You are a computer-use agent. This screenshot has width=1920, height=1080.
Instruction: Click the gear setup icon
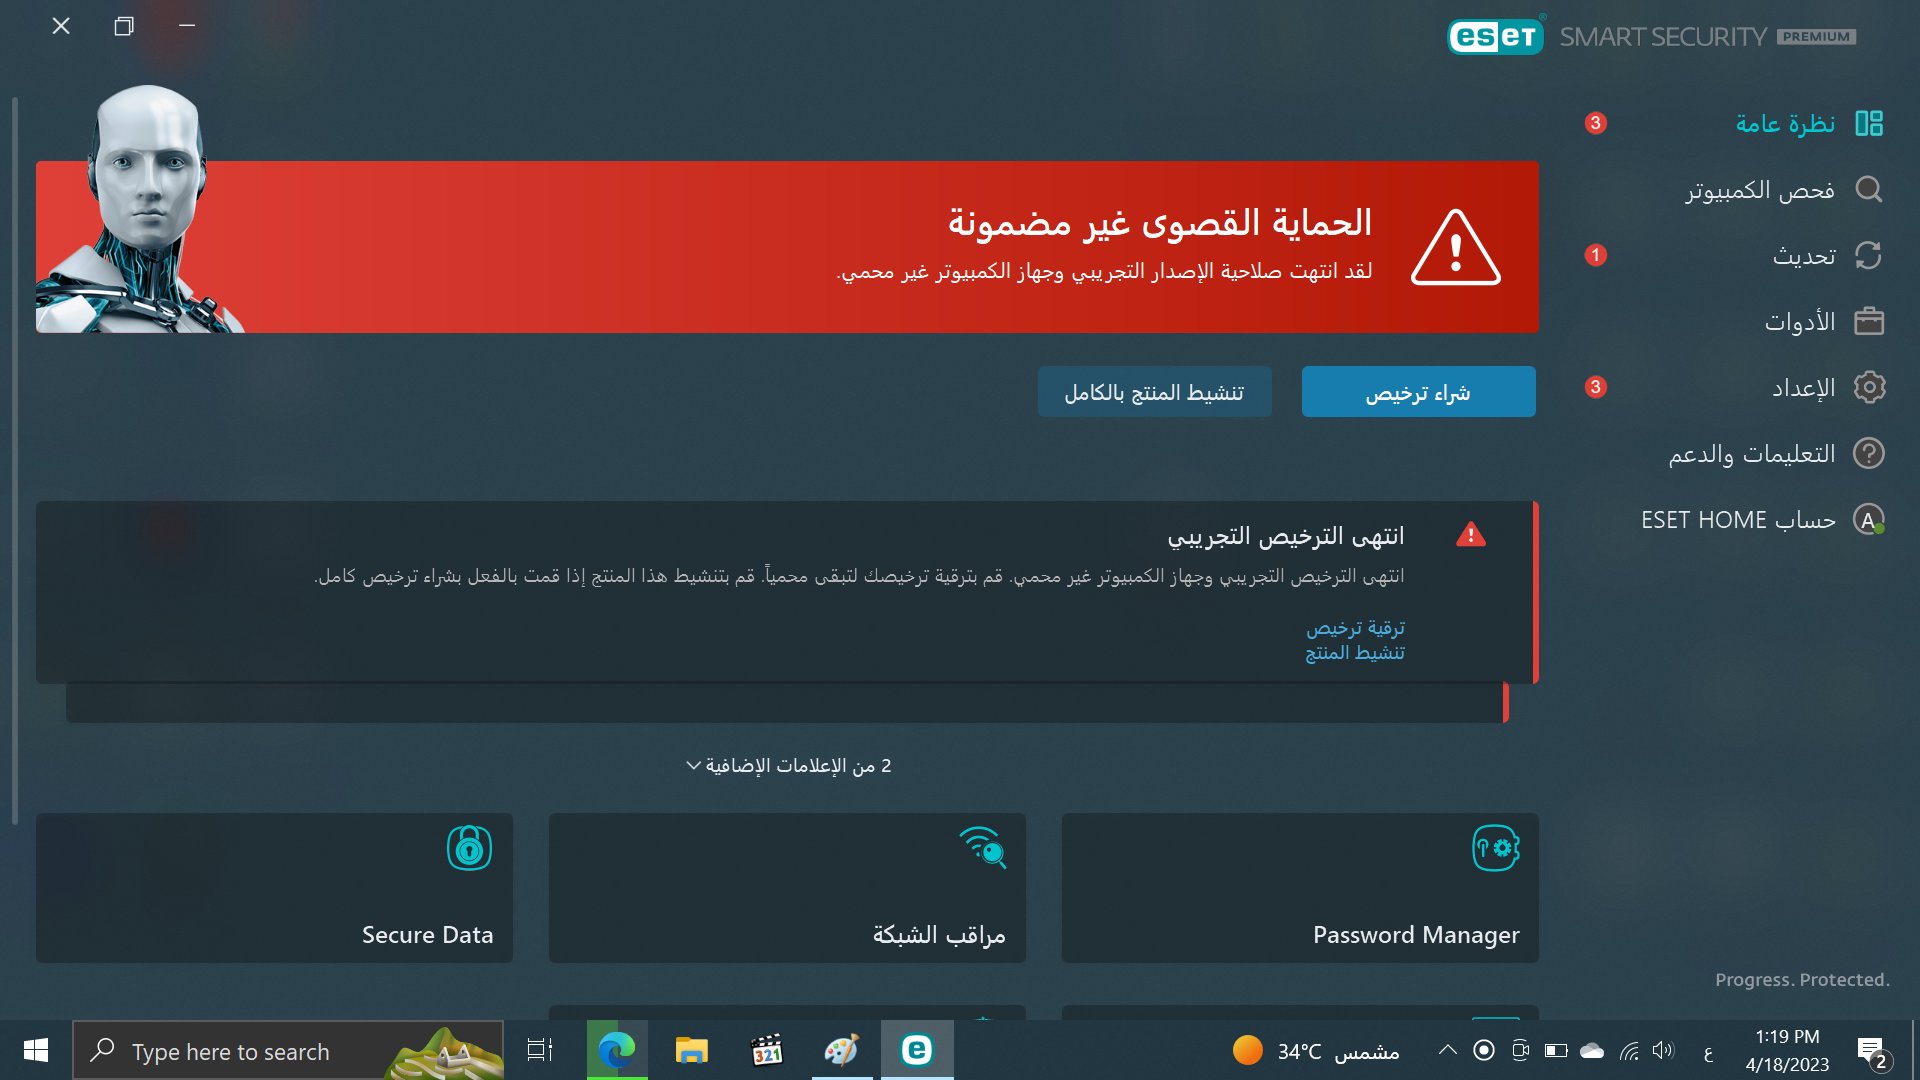click(1869, 387)
